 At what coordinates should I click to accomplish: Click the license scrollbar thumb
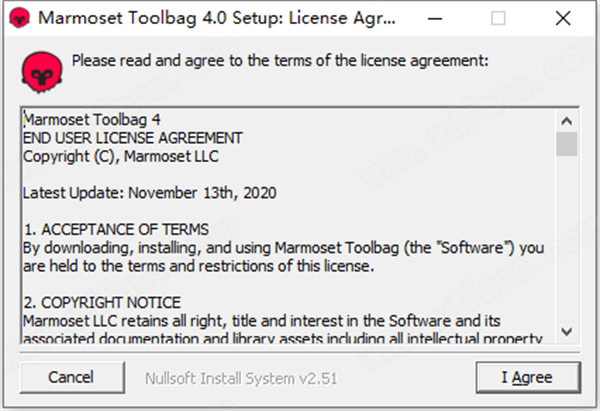[567, 143]
